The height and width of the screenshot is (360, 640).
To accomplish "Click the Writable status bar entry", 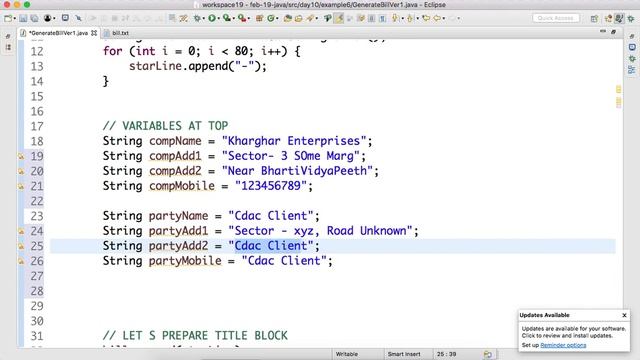I will pyautogui.click(x=347, y=354).
